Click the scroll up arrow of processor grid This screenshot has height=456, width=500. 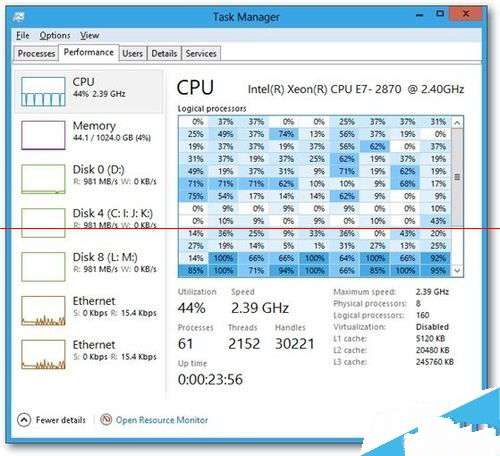(457, 123)
